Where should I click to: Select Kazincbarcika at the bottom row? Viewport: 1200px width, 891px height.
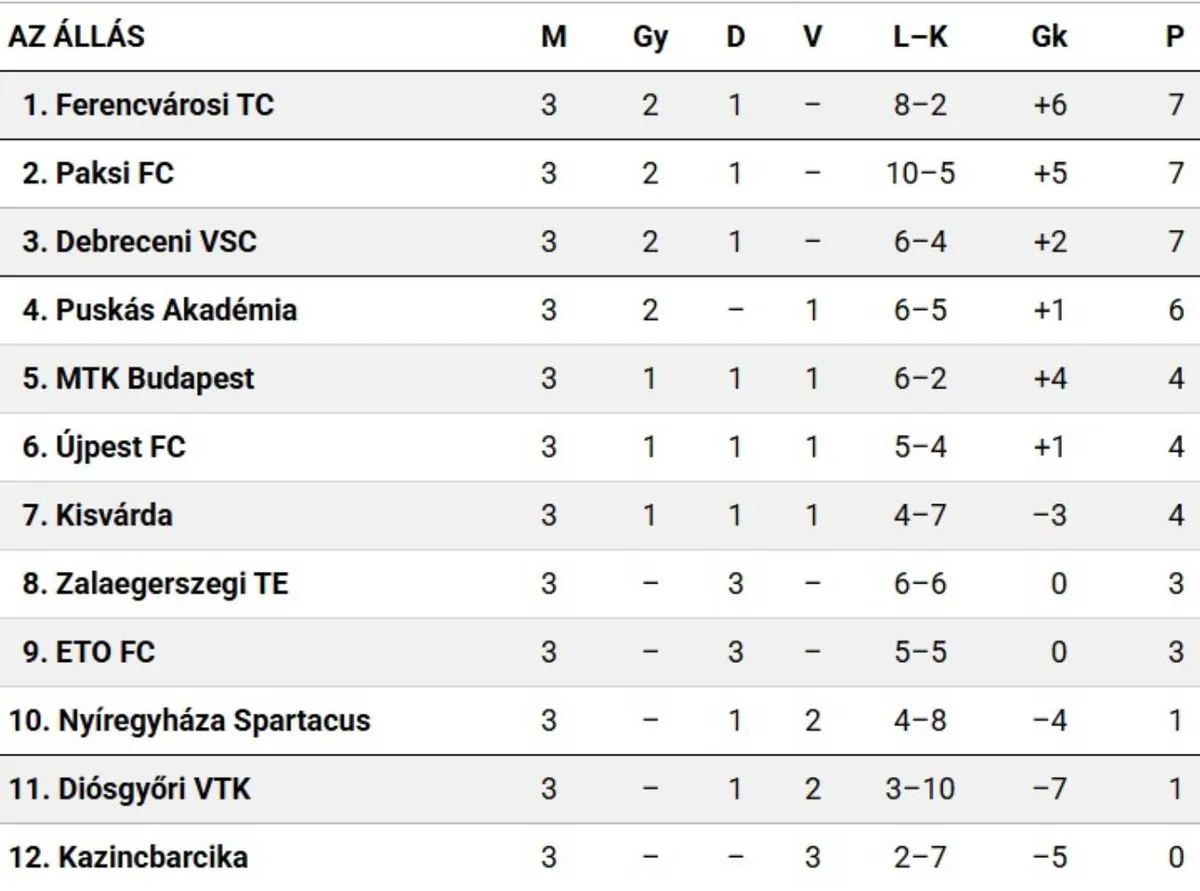(600, 857)
